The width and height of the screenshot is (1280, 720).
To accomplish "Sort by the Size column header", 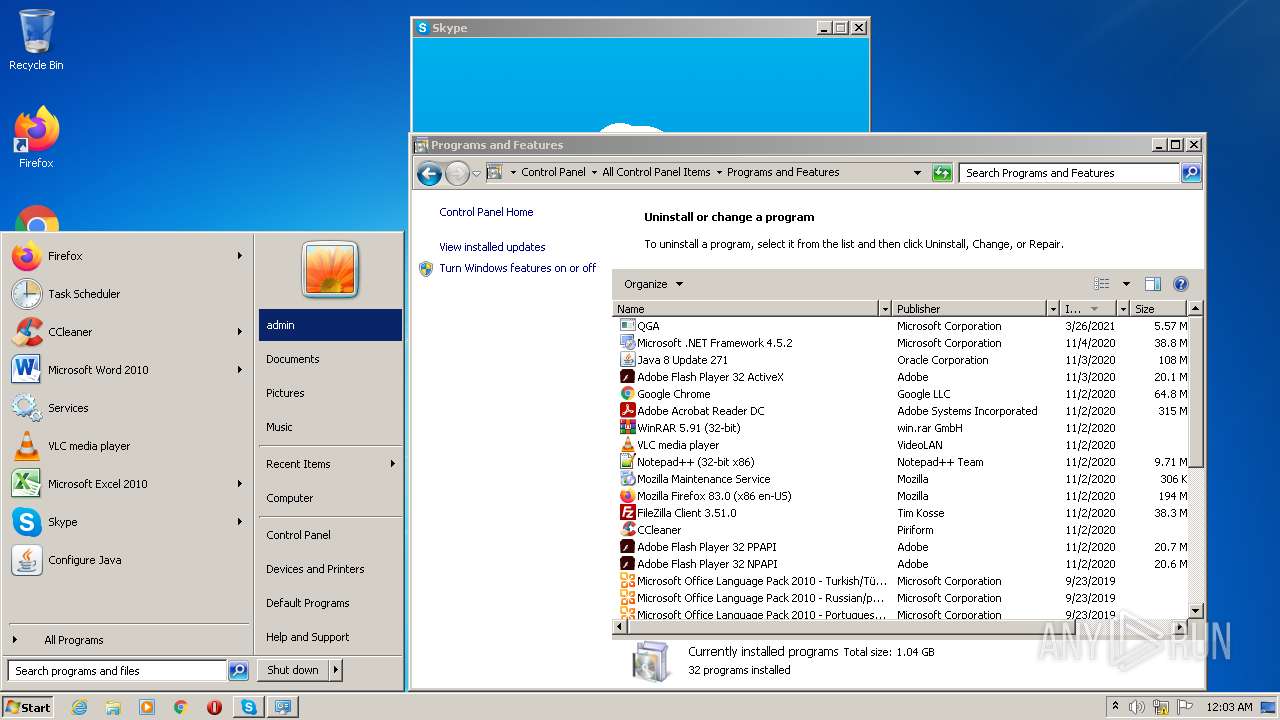I will click(1158, 309).
